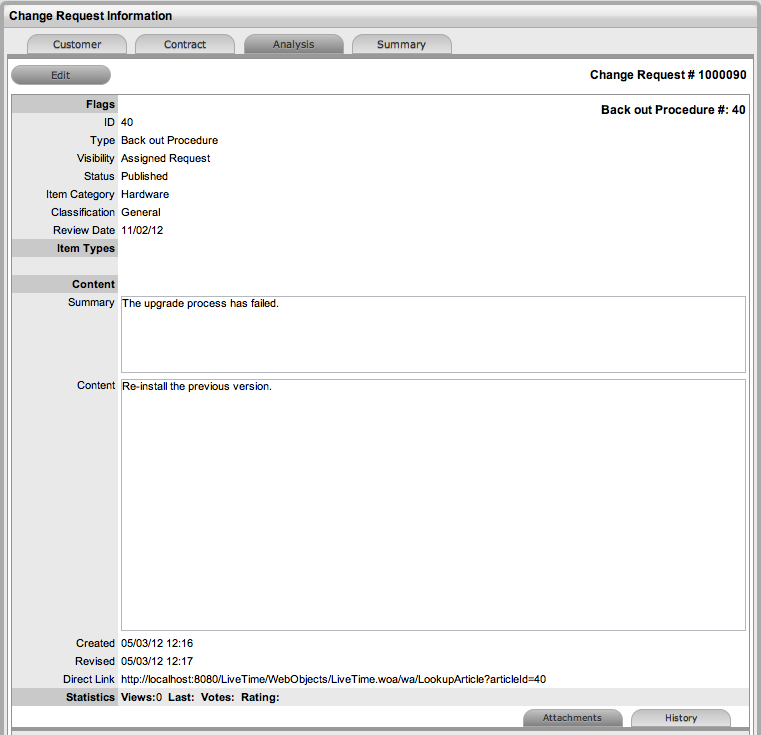The height and width of the screenshot is (735, 761).
Task: Click the Views:0 statistic
Action: click(x=141, y=697)
